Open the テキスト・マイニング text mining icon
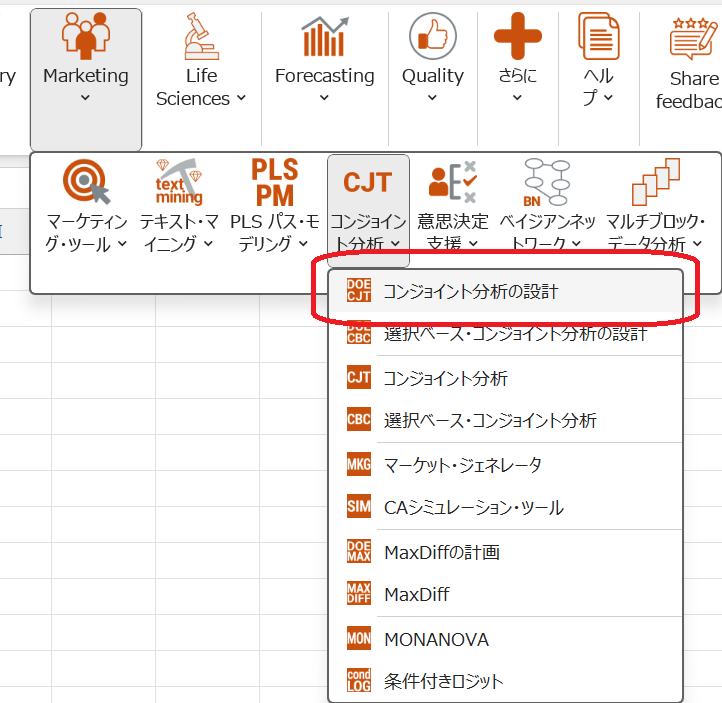Viewport: 722px width, 703px height. [178, 182]
